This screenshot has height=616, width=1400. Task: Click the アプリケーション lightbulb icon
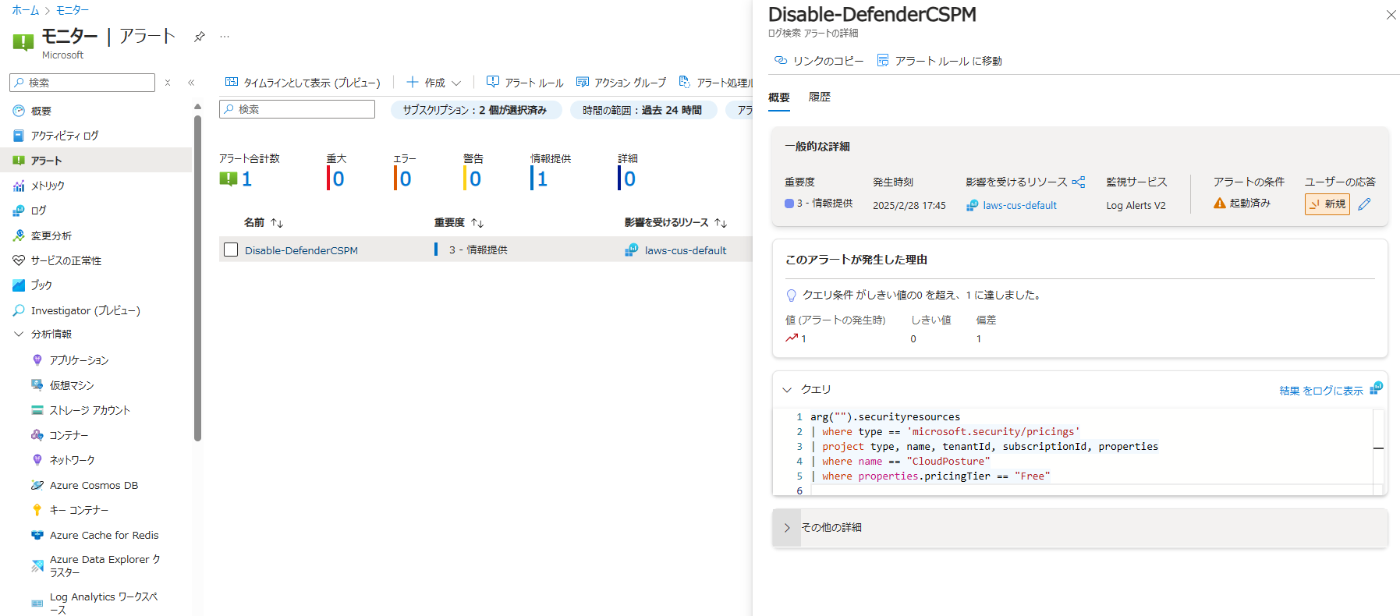37,360
